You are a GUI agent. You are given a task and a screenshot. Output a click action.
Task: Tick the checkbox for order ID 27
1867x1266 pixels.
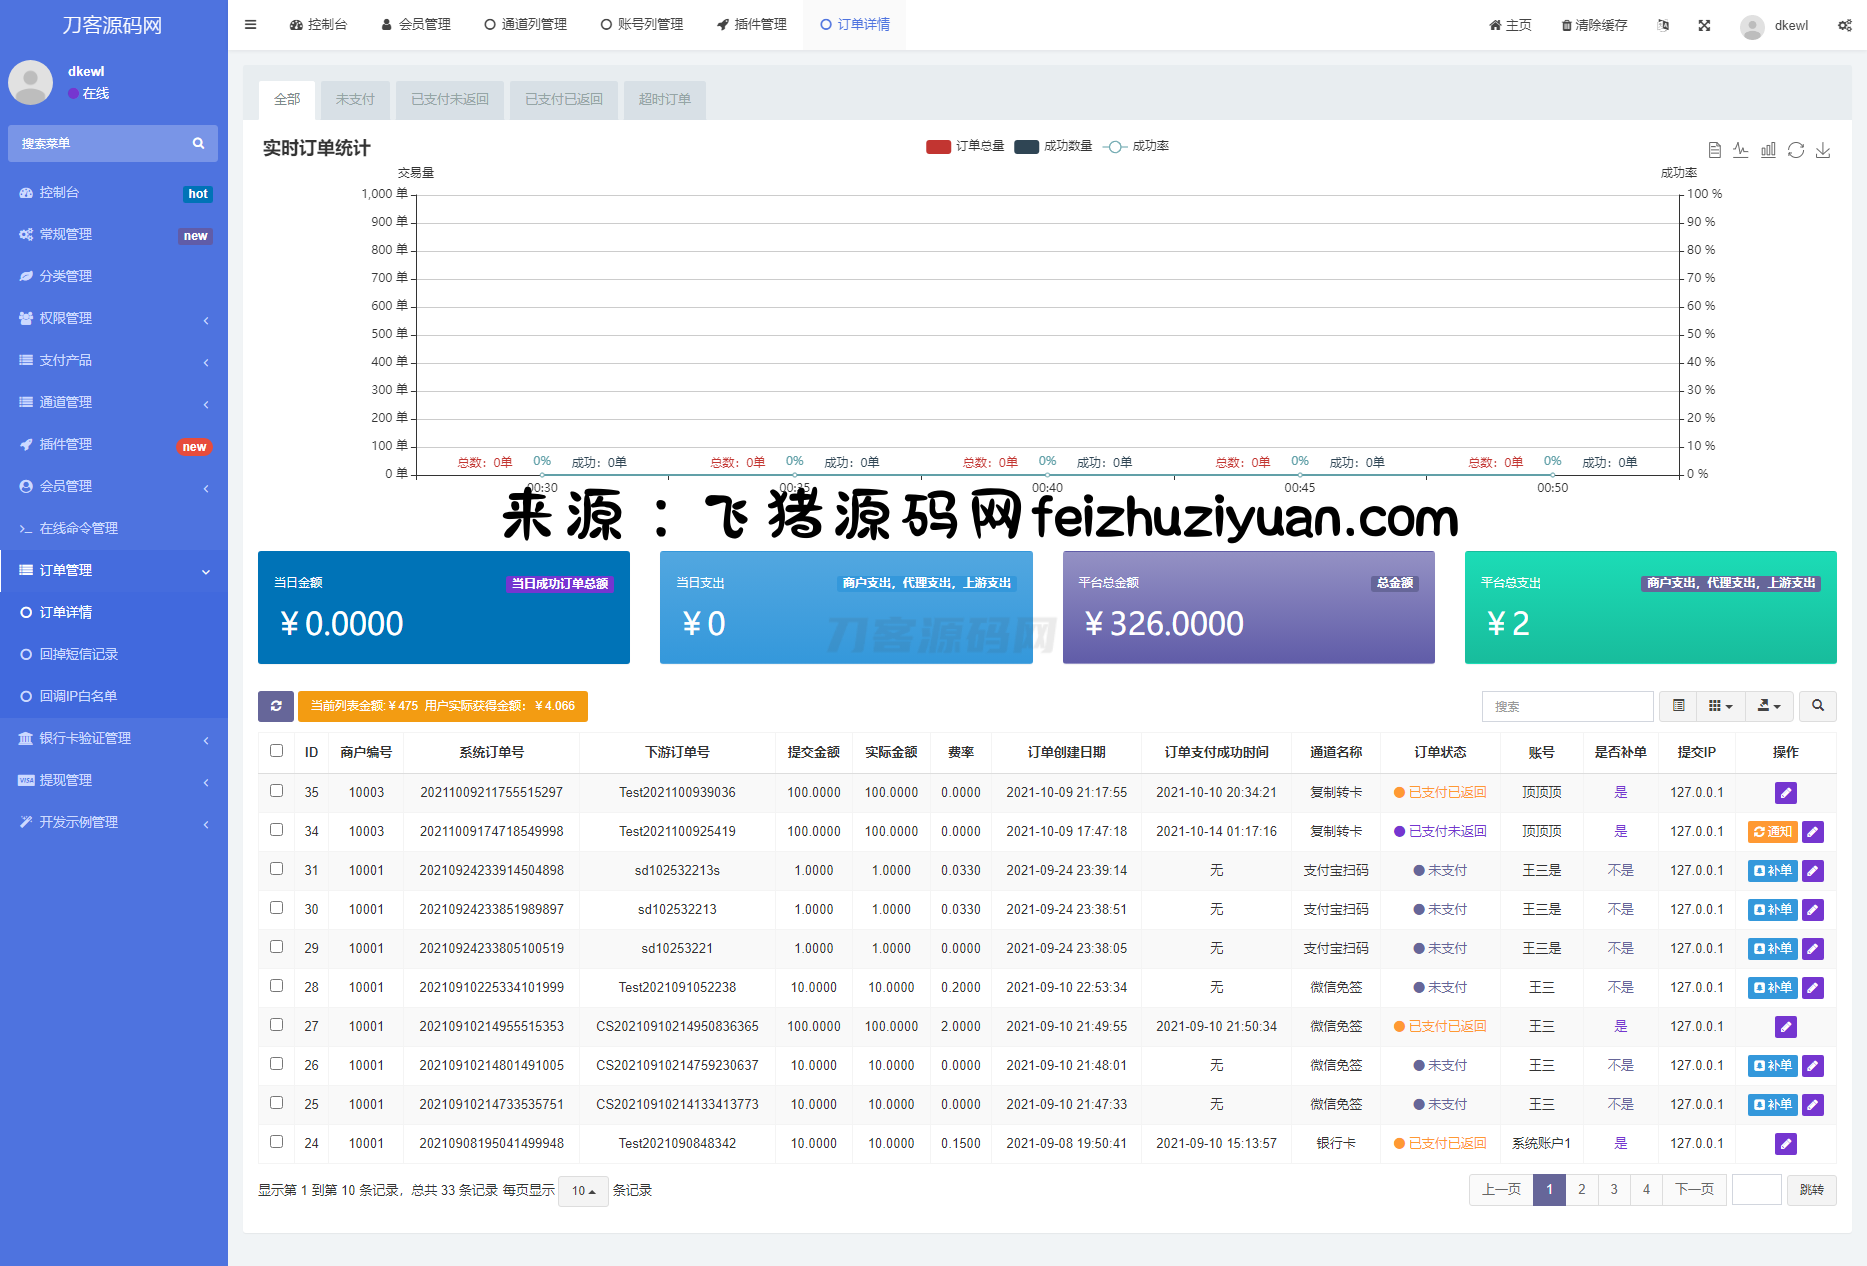point(277,1025)
